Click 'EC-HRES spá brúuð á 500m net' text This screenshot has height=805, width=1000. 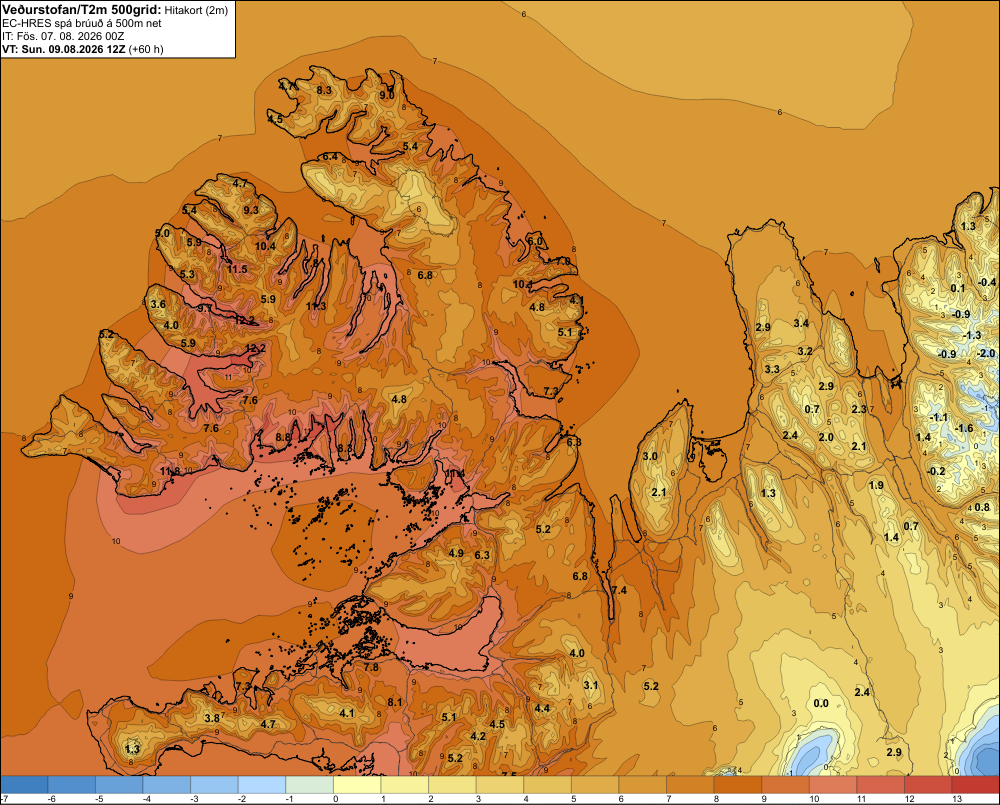click(82, 23)
